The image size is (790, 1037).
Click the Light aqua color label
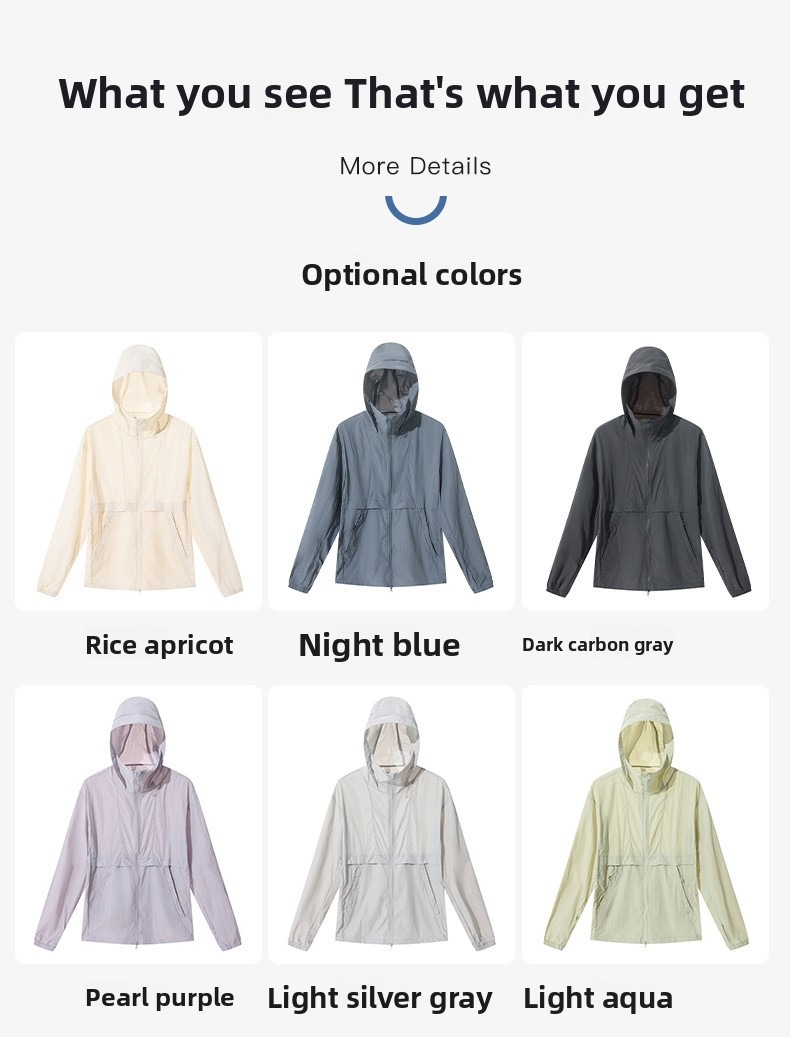point(598,998)
